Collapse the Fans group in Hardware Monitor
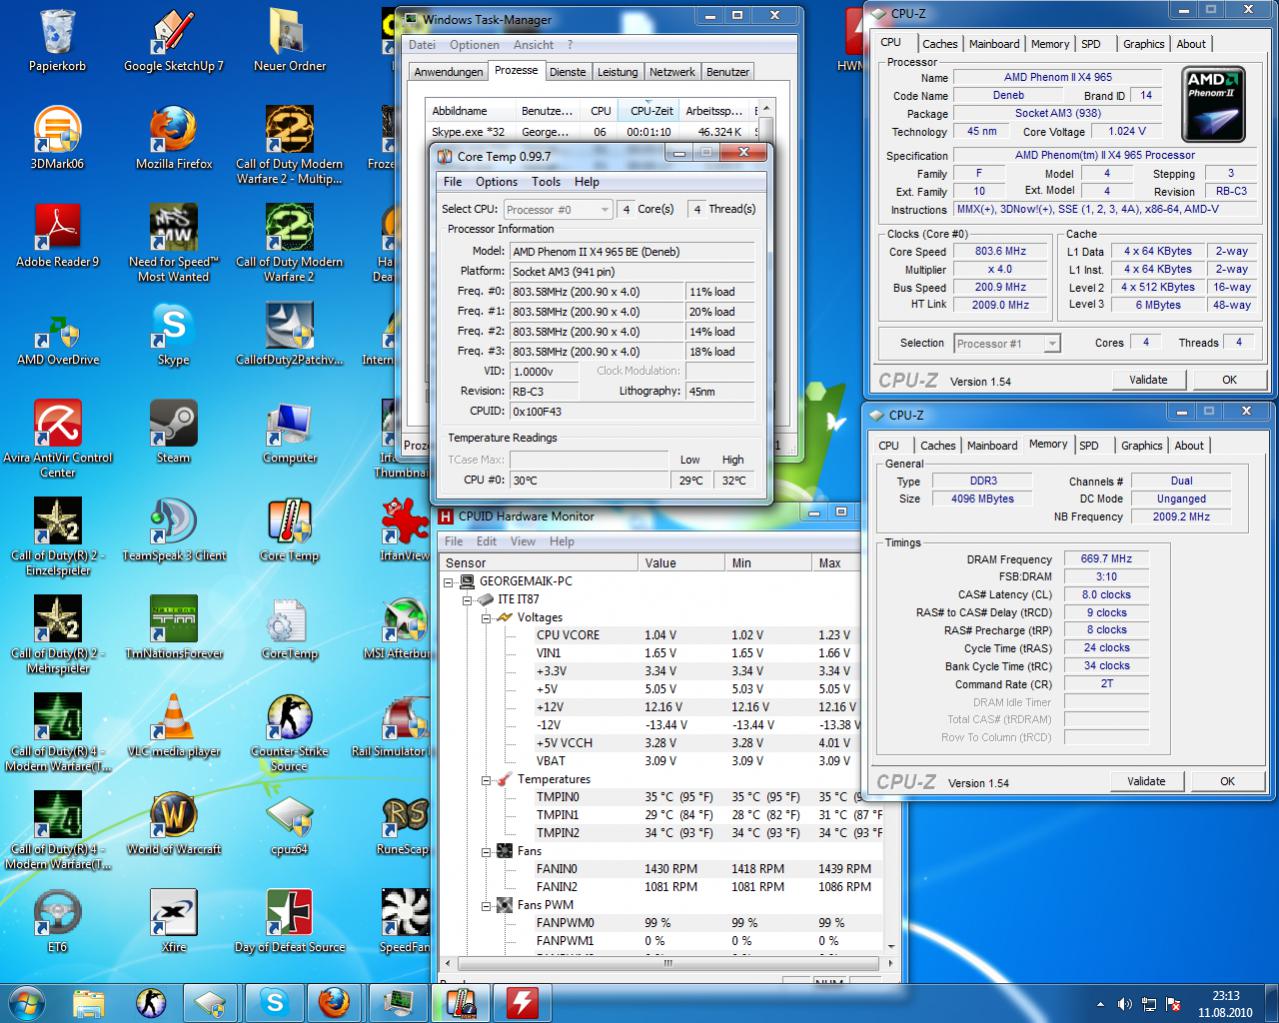 click(x=486, y=851)
